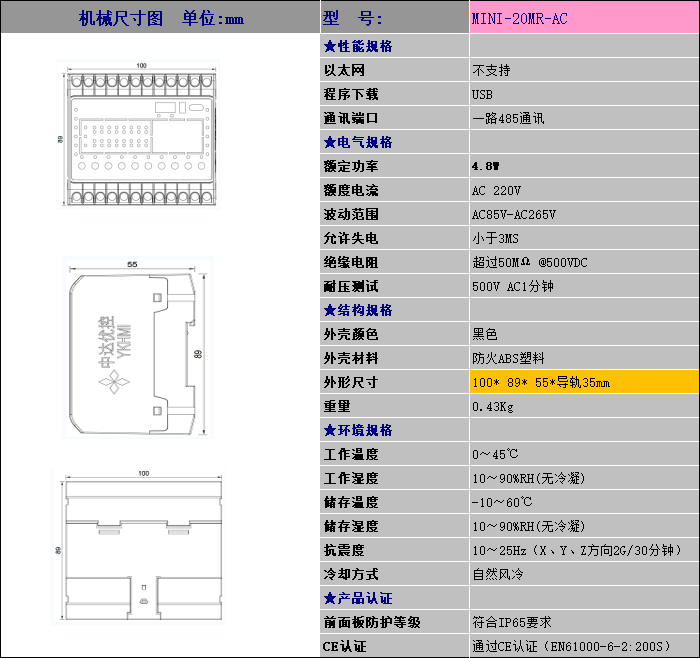Select the 绝缘电阻 label

tap(351, 262)
